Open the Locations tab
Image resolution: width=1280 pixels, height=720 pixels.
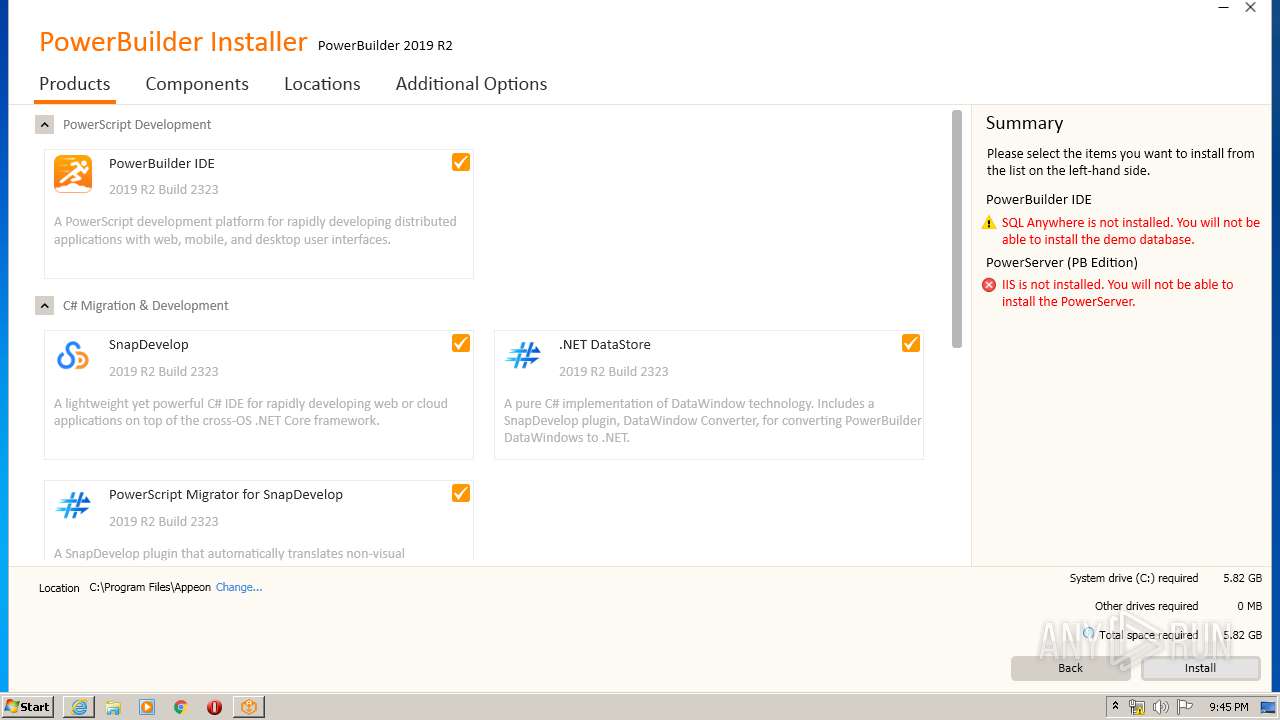coord(322,84)
